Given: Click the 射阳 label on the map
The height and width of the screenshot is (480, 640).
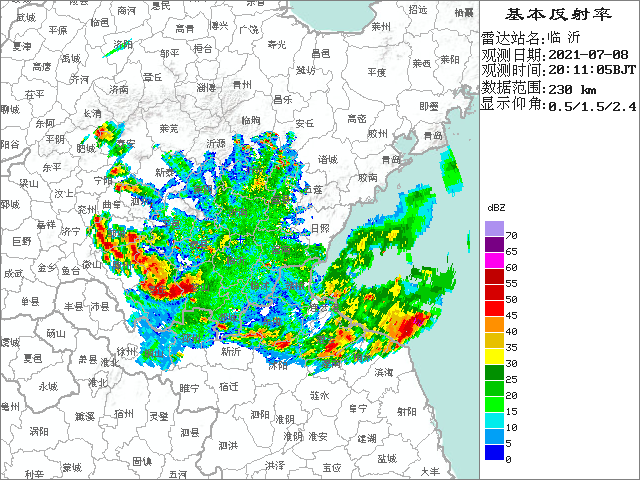Looking at the screenshot, I should click(406, 410).
